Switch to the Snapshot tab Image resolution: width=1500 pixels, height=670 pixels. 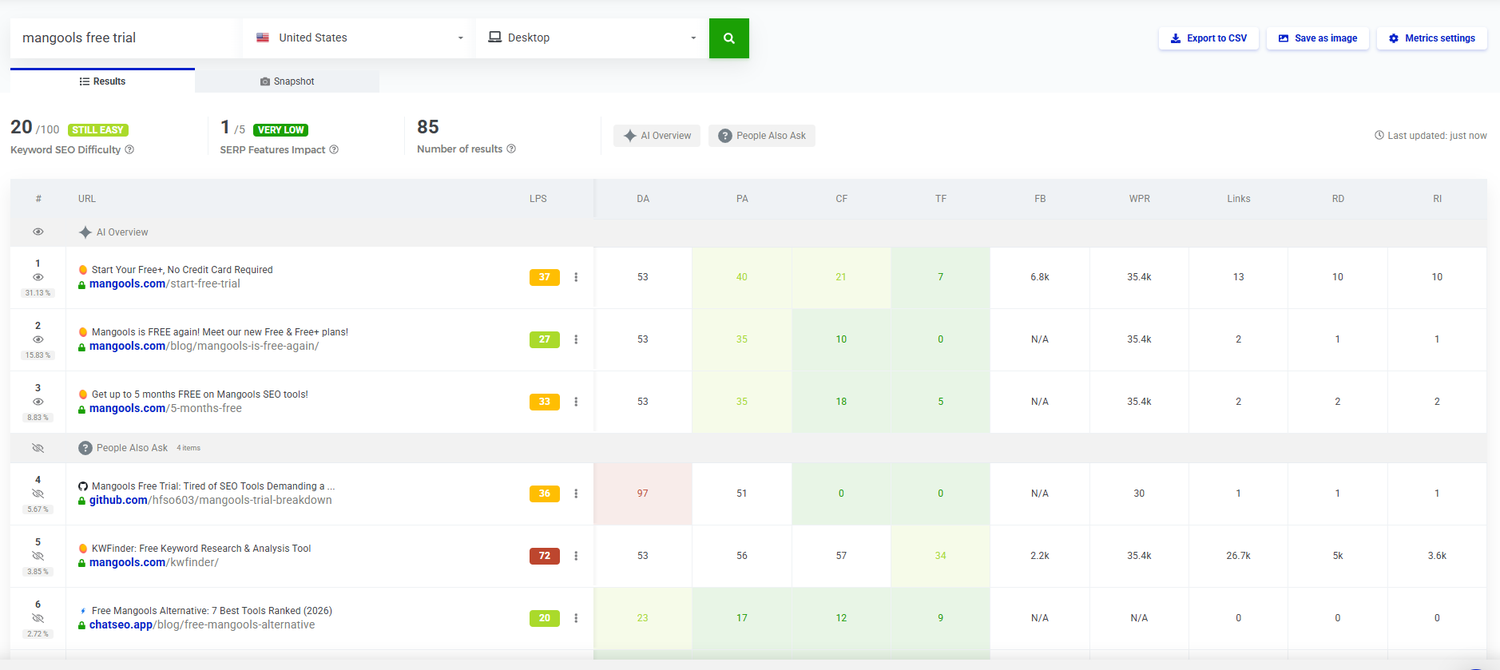tap(287, 81)
